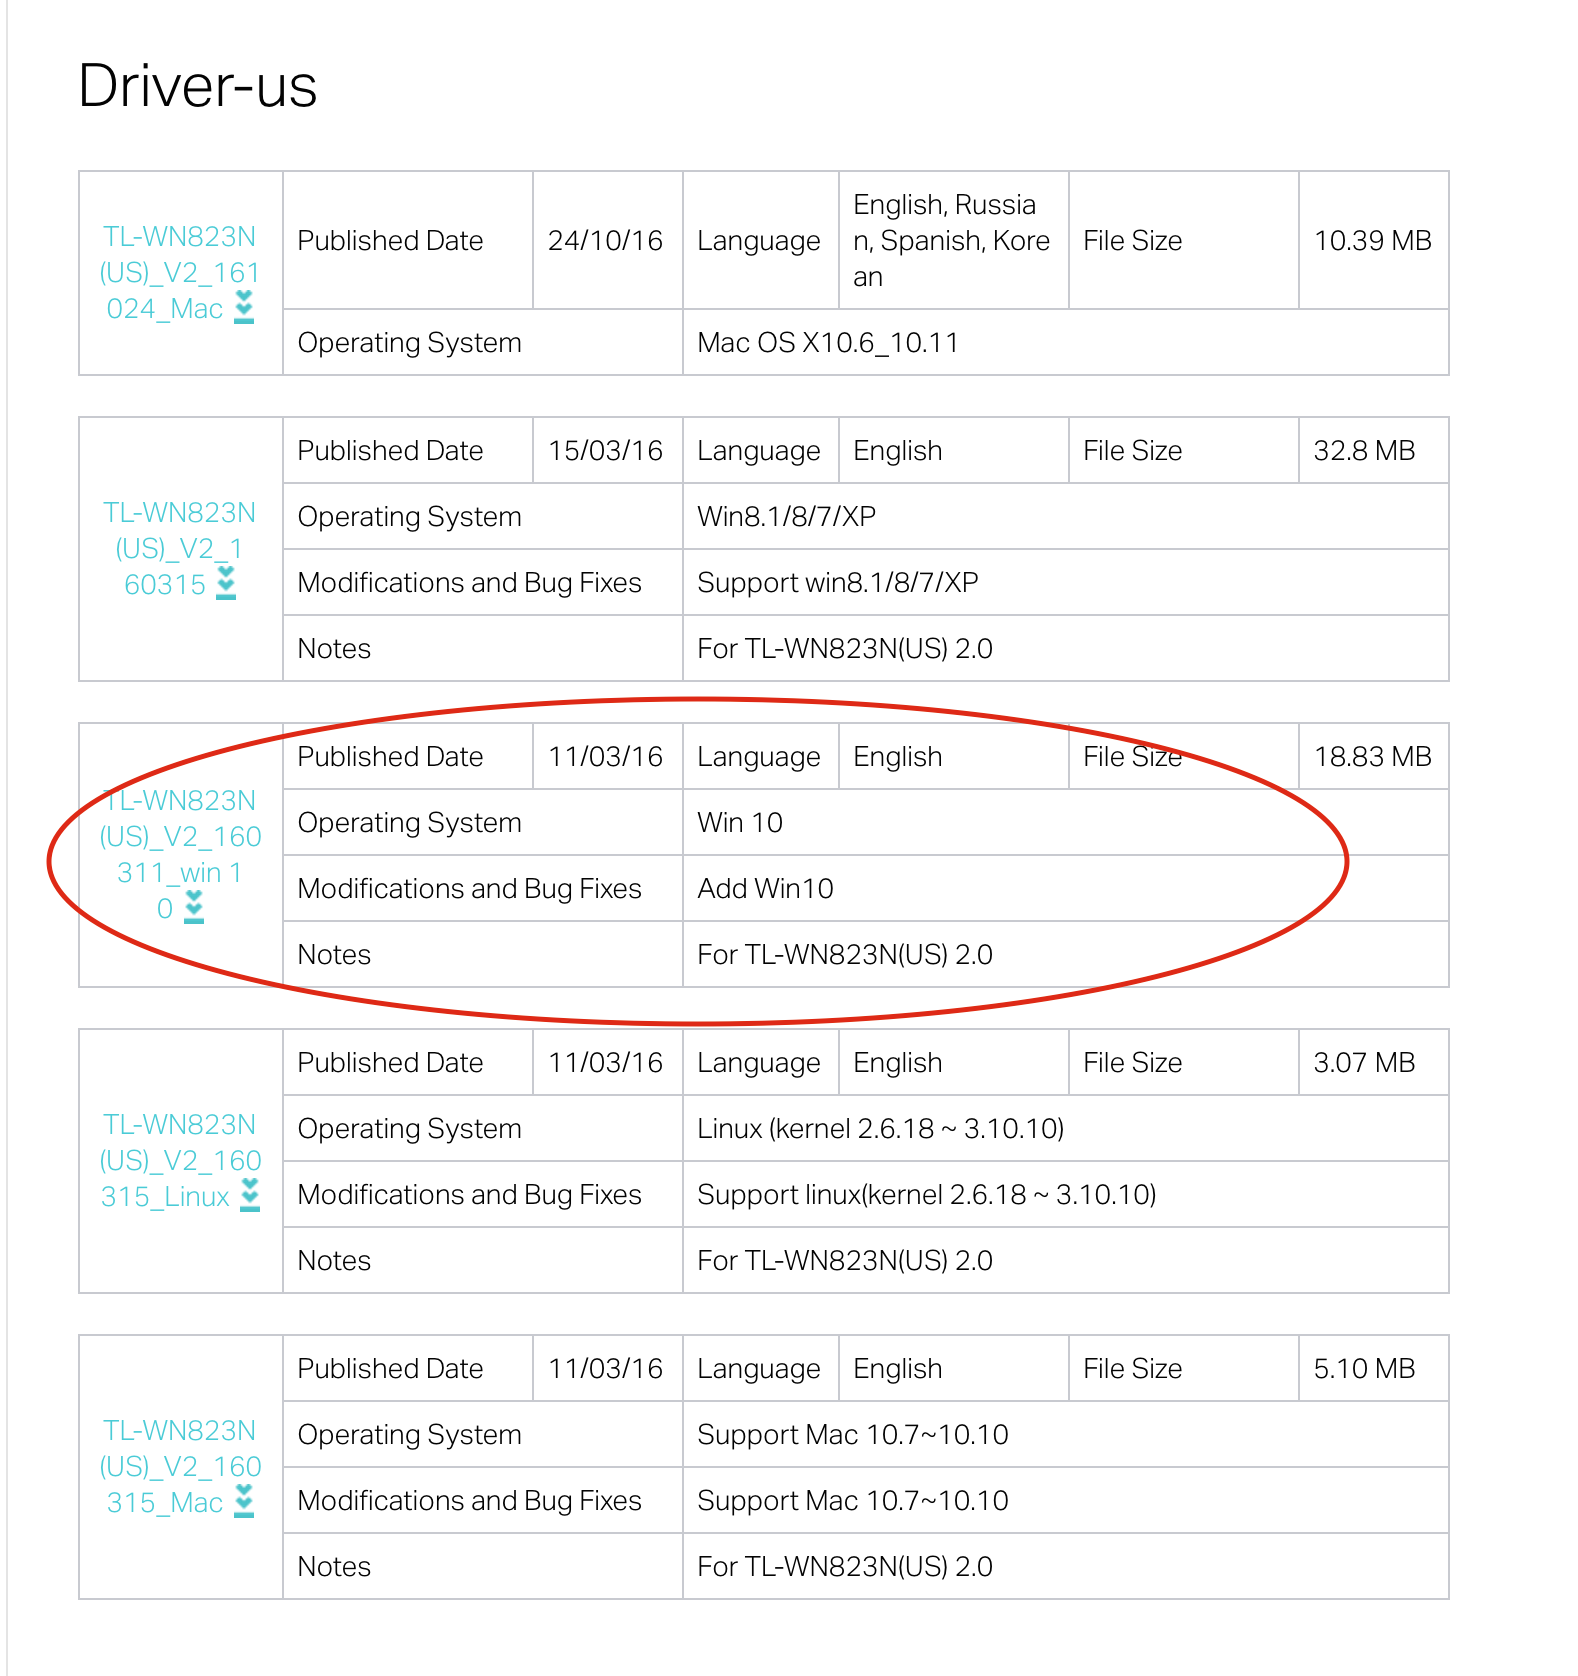Select text Support linux(kernel 2.6.18 ~ 3.10.10)

(x=927, y=1195)
